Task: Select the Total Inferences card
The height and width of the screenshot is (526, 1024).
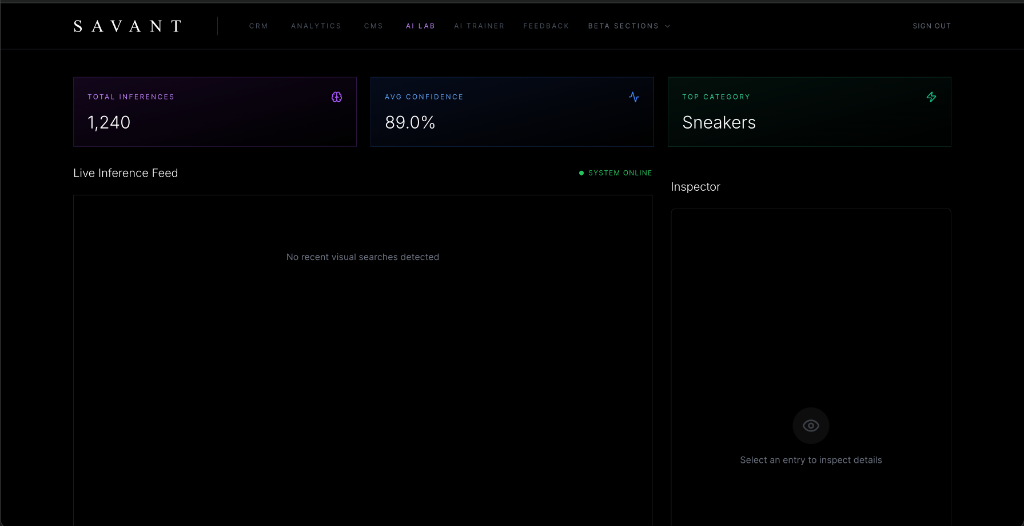Action: (215, 112)
